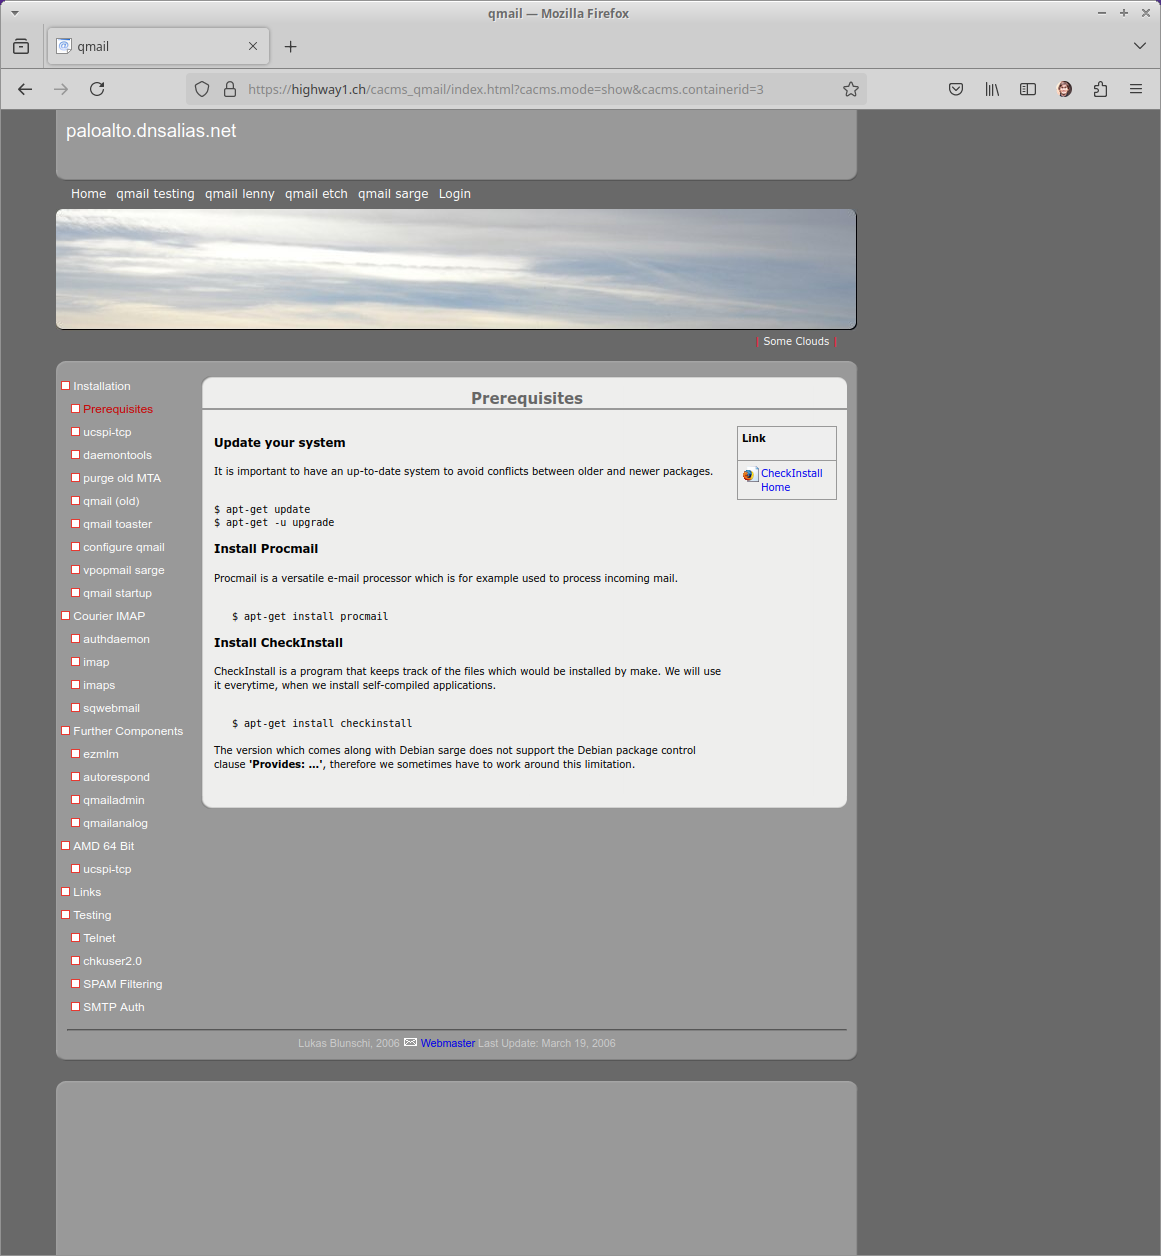Open Prerequisites sidebar entry
Image resolution: width=1161 pixels, height=1256 pixels.
click(x=118, y=409)
